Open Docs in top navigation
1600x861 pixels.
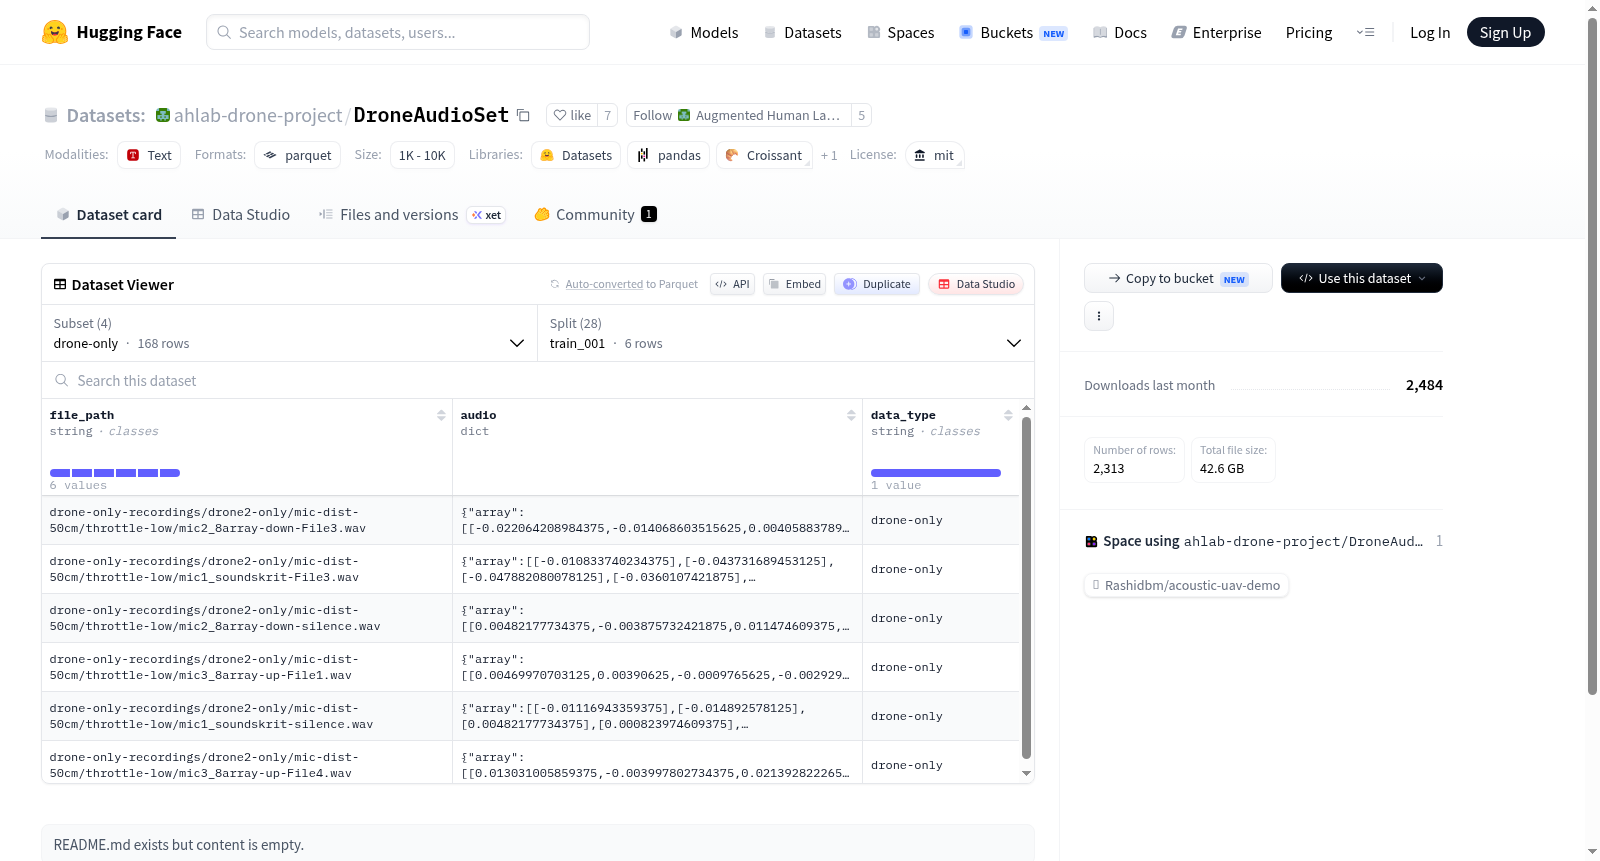tap(1120, 32)
